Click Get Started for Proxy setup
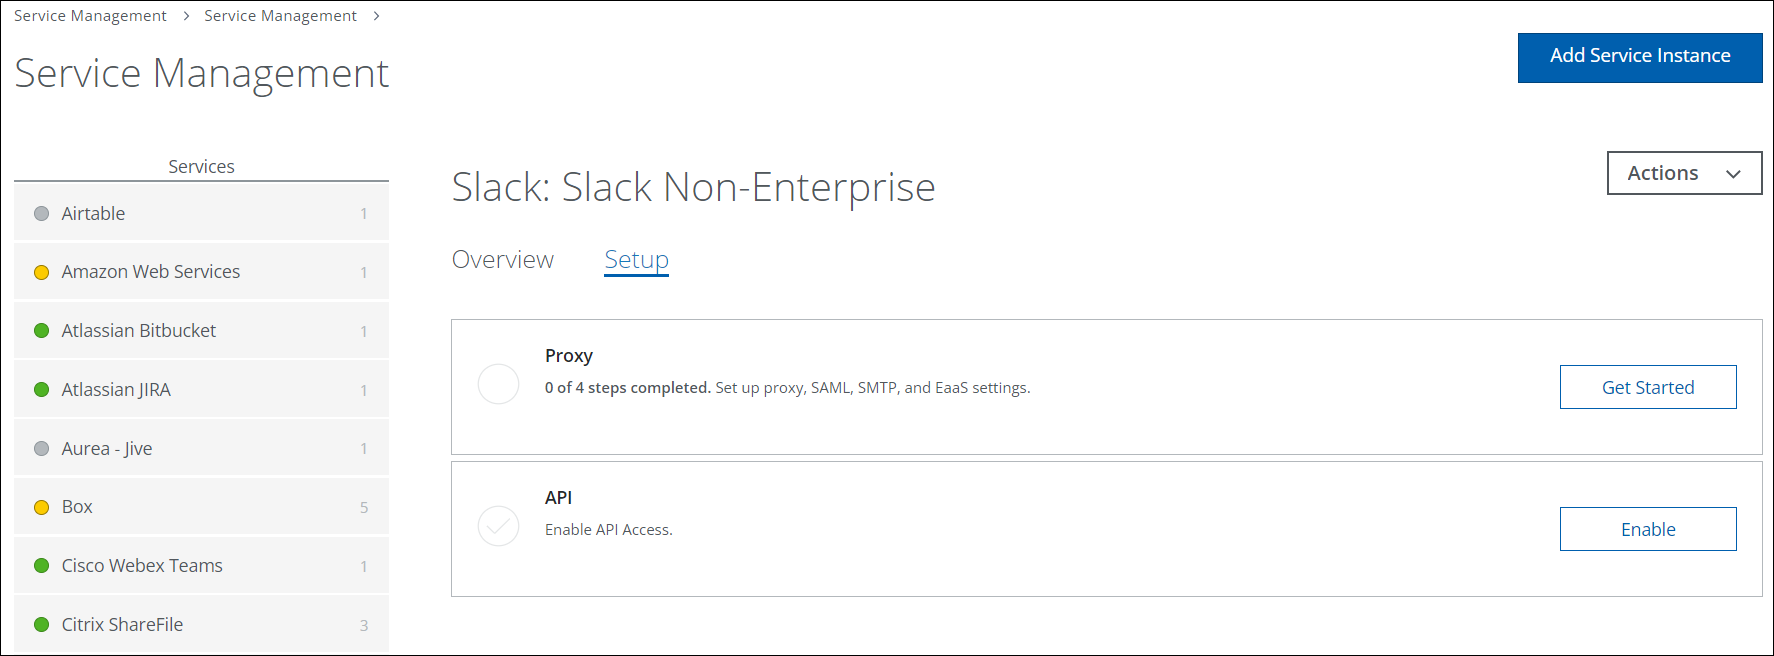This screenshot has height=656, width=1774. [1647, 387]
